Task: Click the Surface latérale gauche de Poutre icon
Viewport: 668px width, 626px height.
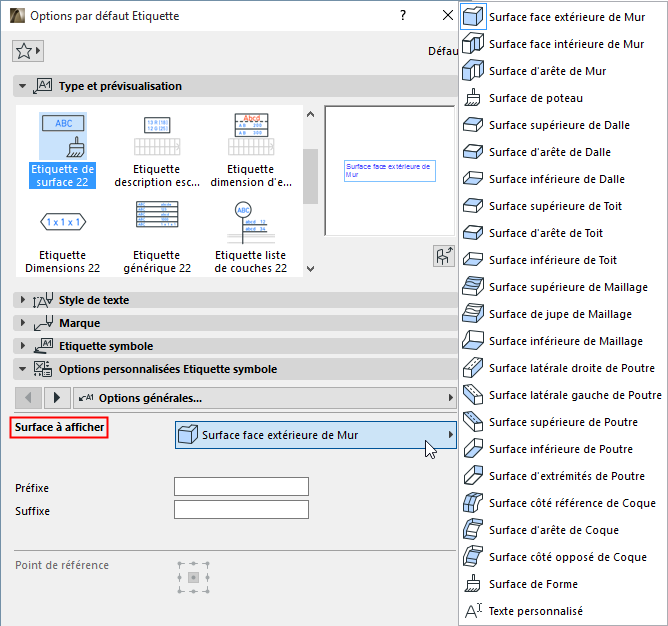Action: pyautogui.click(x=472, y=395)
